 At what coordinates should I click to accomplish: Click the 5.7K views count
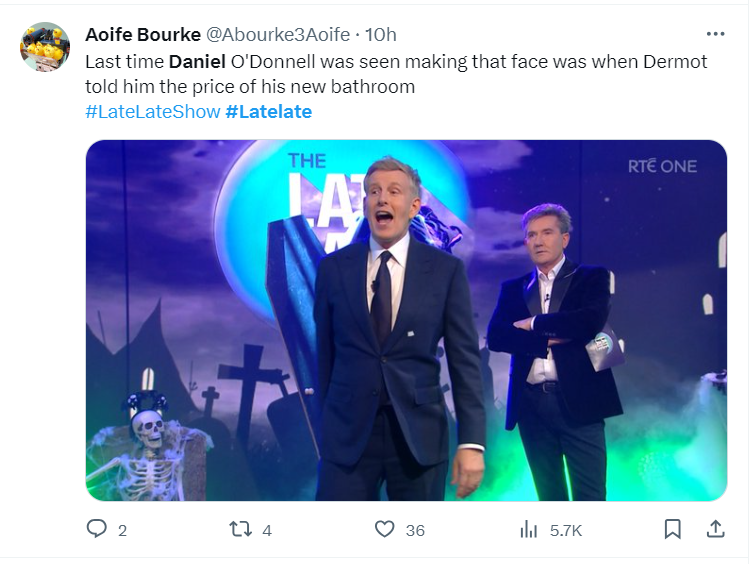click(x=567, y=530)
